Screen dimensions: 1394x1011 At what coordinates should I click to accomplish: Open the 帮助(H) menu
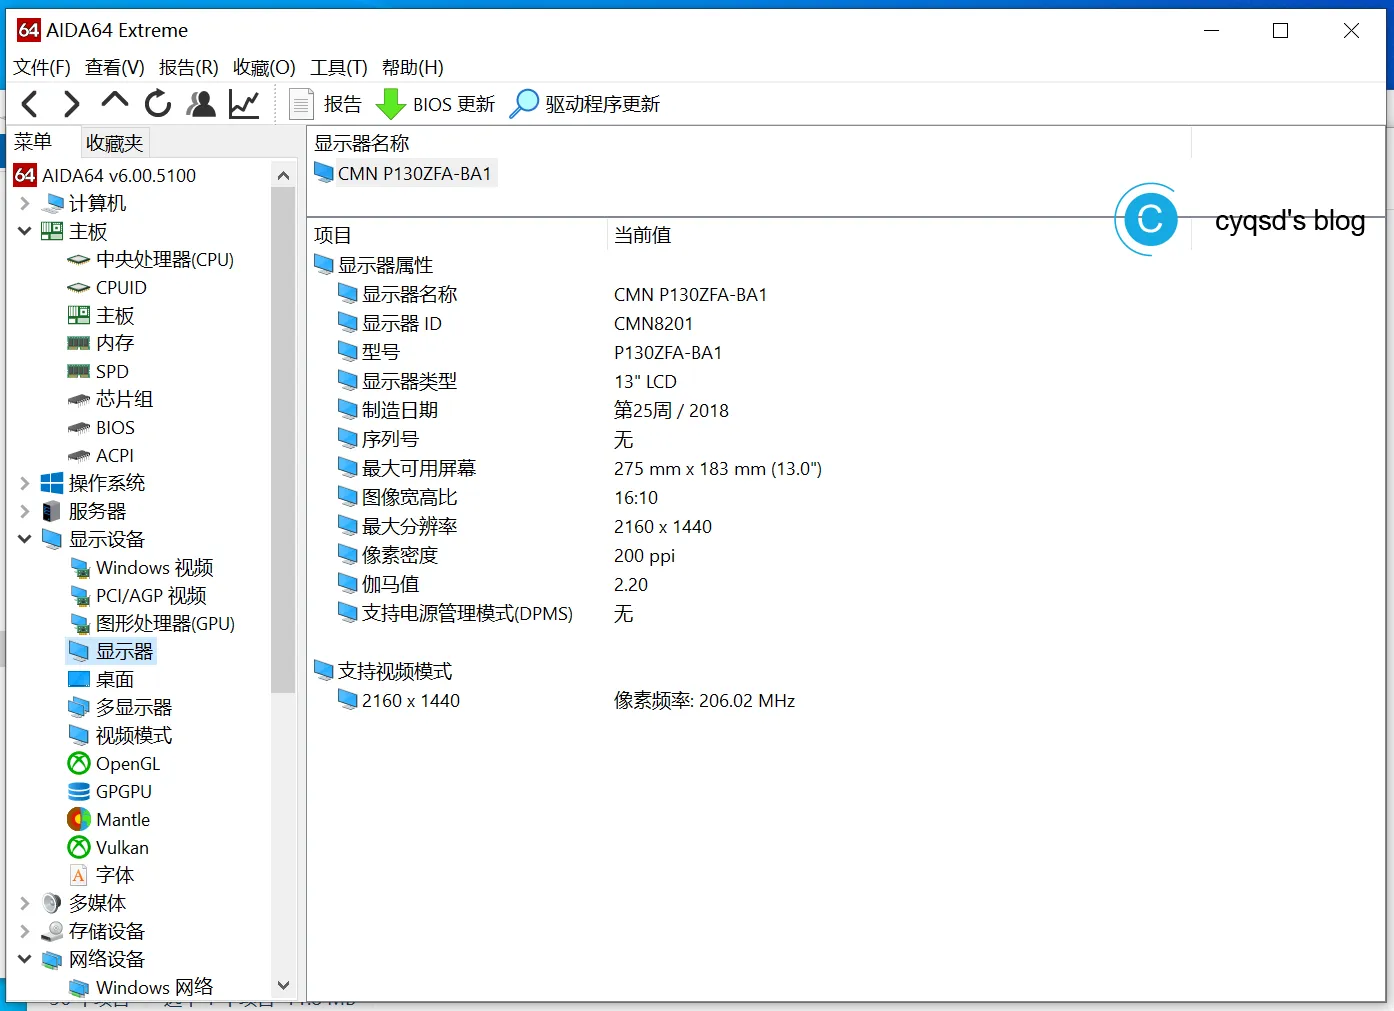click(x=413, y=67)
